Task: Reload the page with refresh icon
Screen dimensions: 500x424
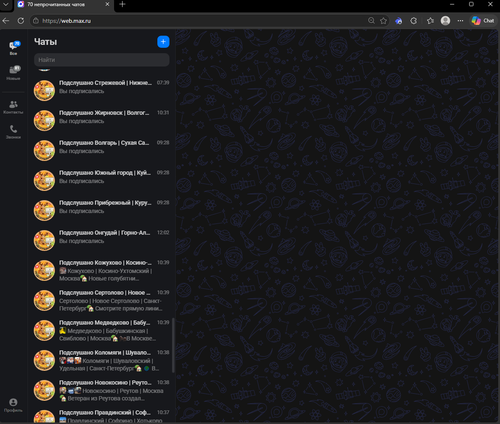Action: tap(21, 21)
